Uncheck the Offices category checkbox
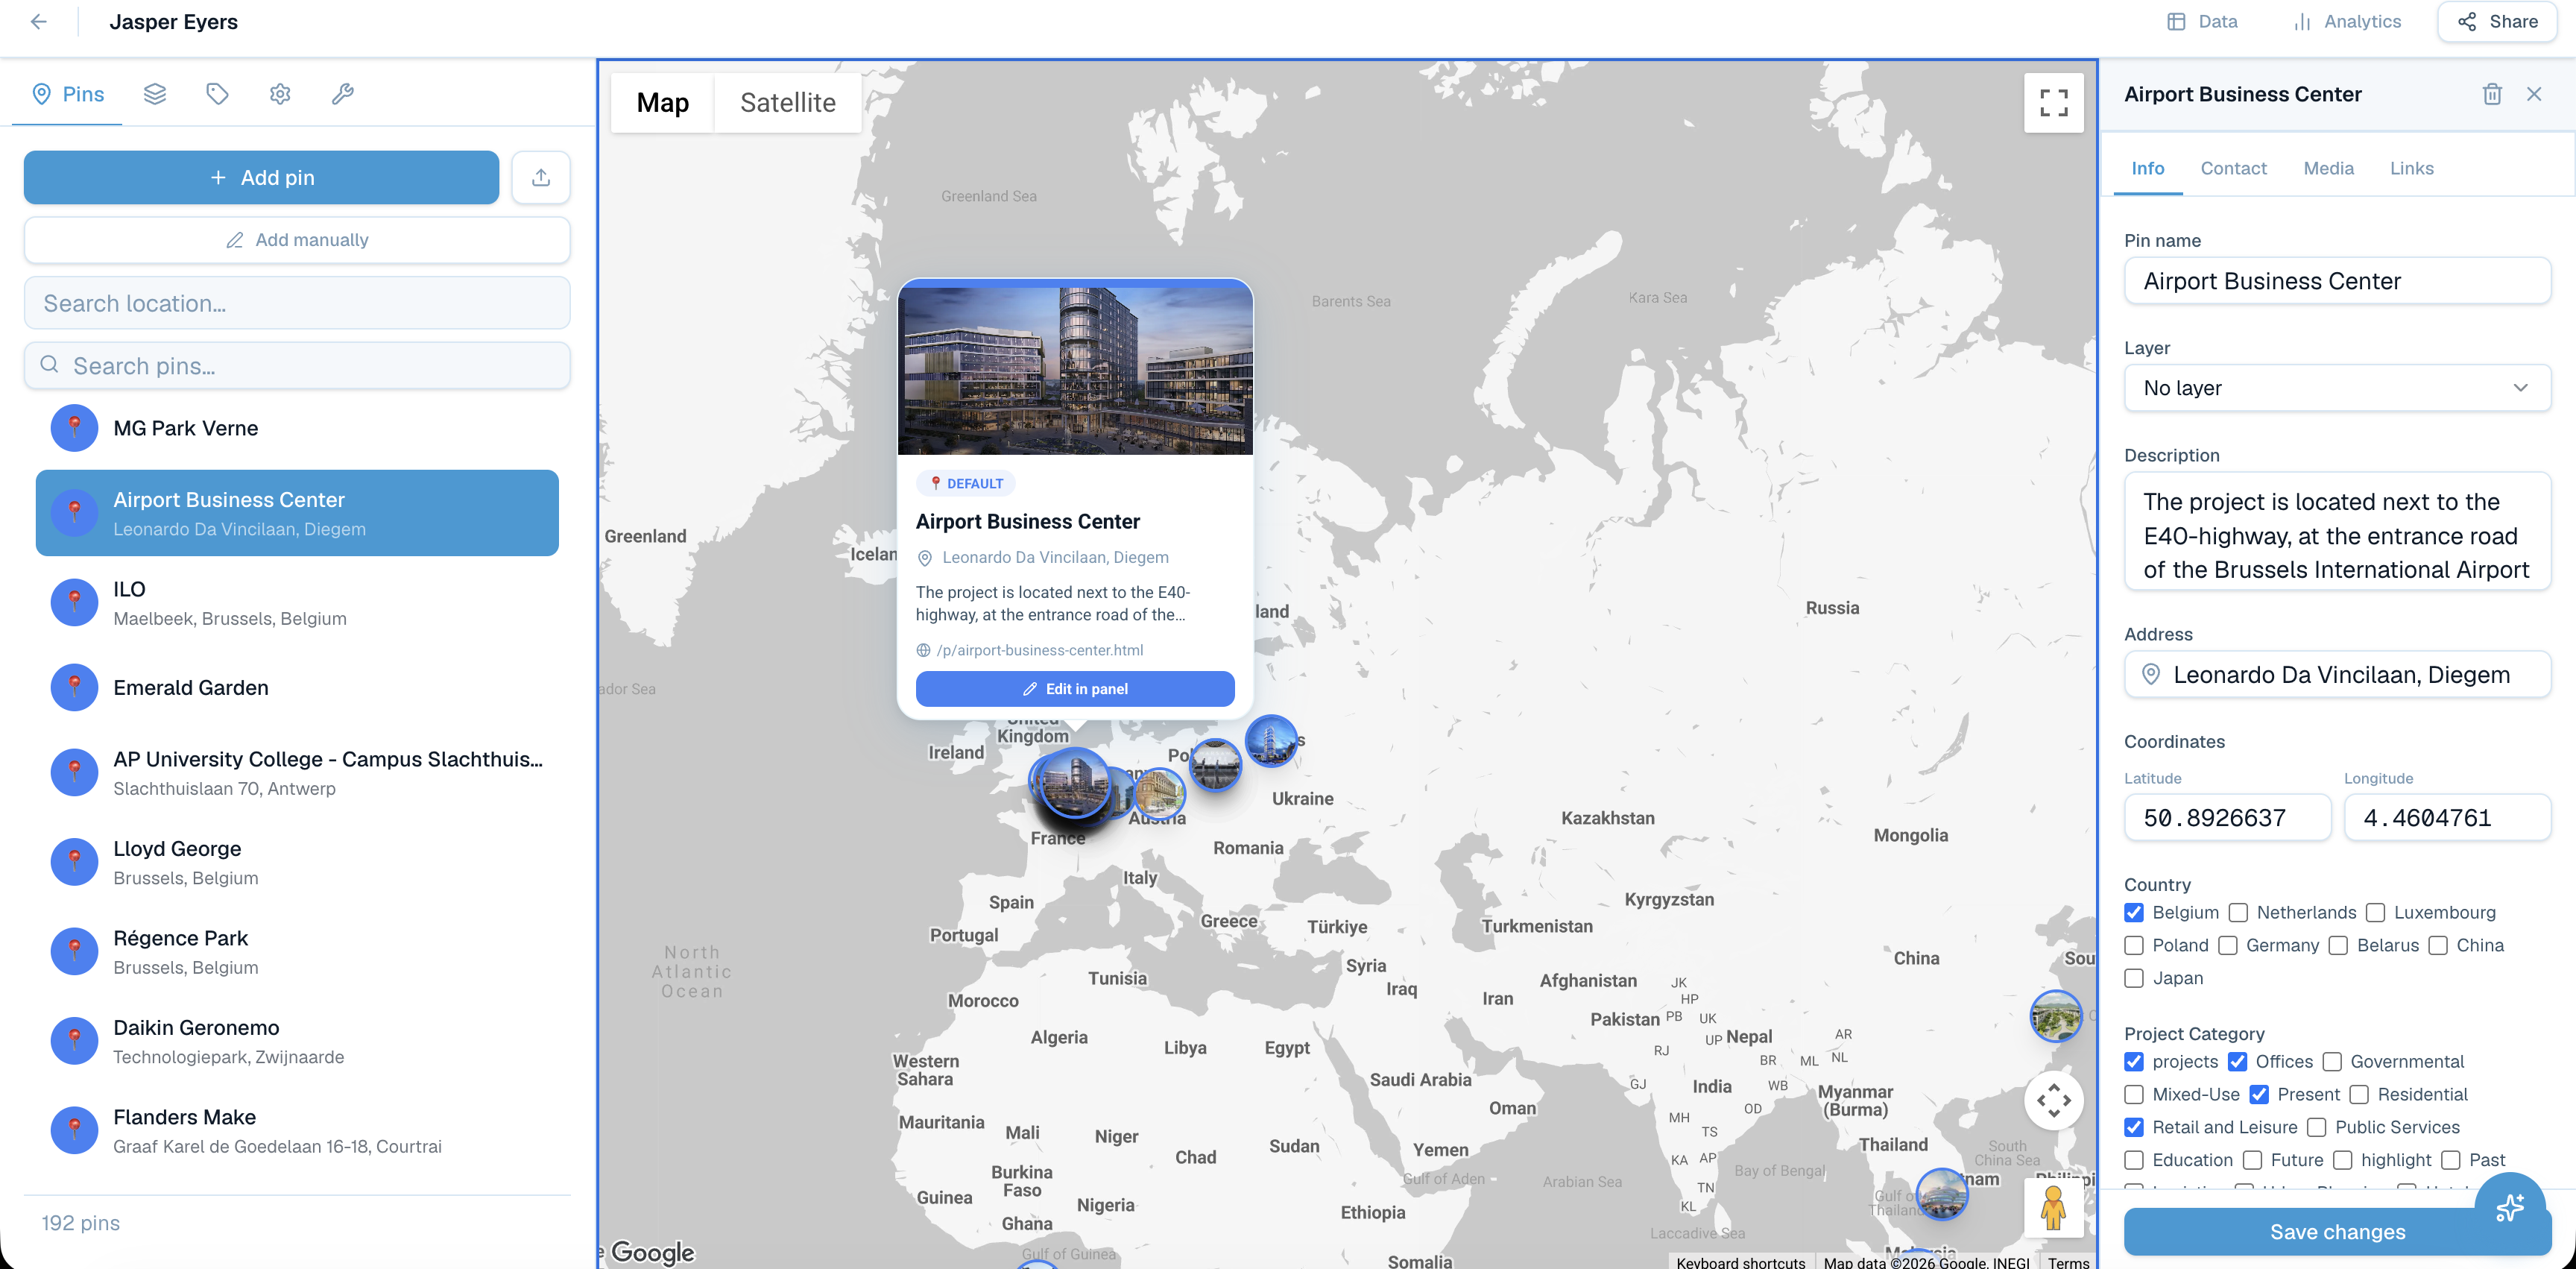The width and height of the screenshot is (2576, 1269). 2237,1061
